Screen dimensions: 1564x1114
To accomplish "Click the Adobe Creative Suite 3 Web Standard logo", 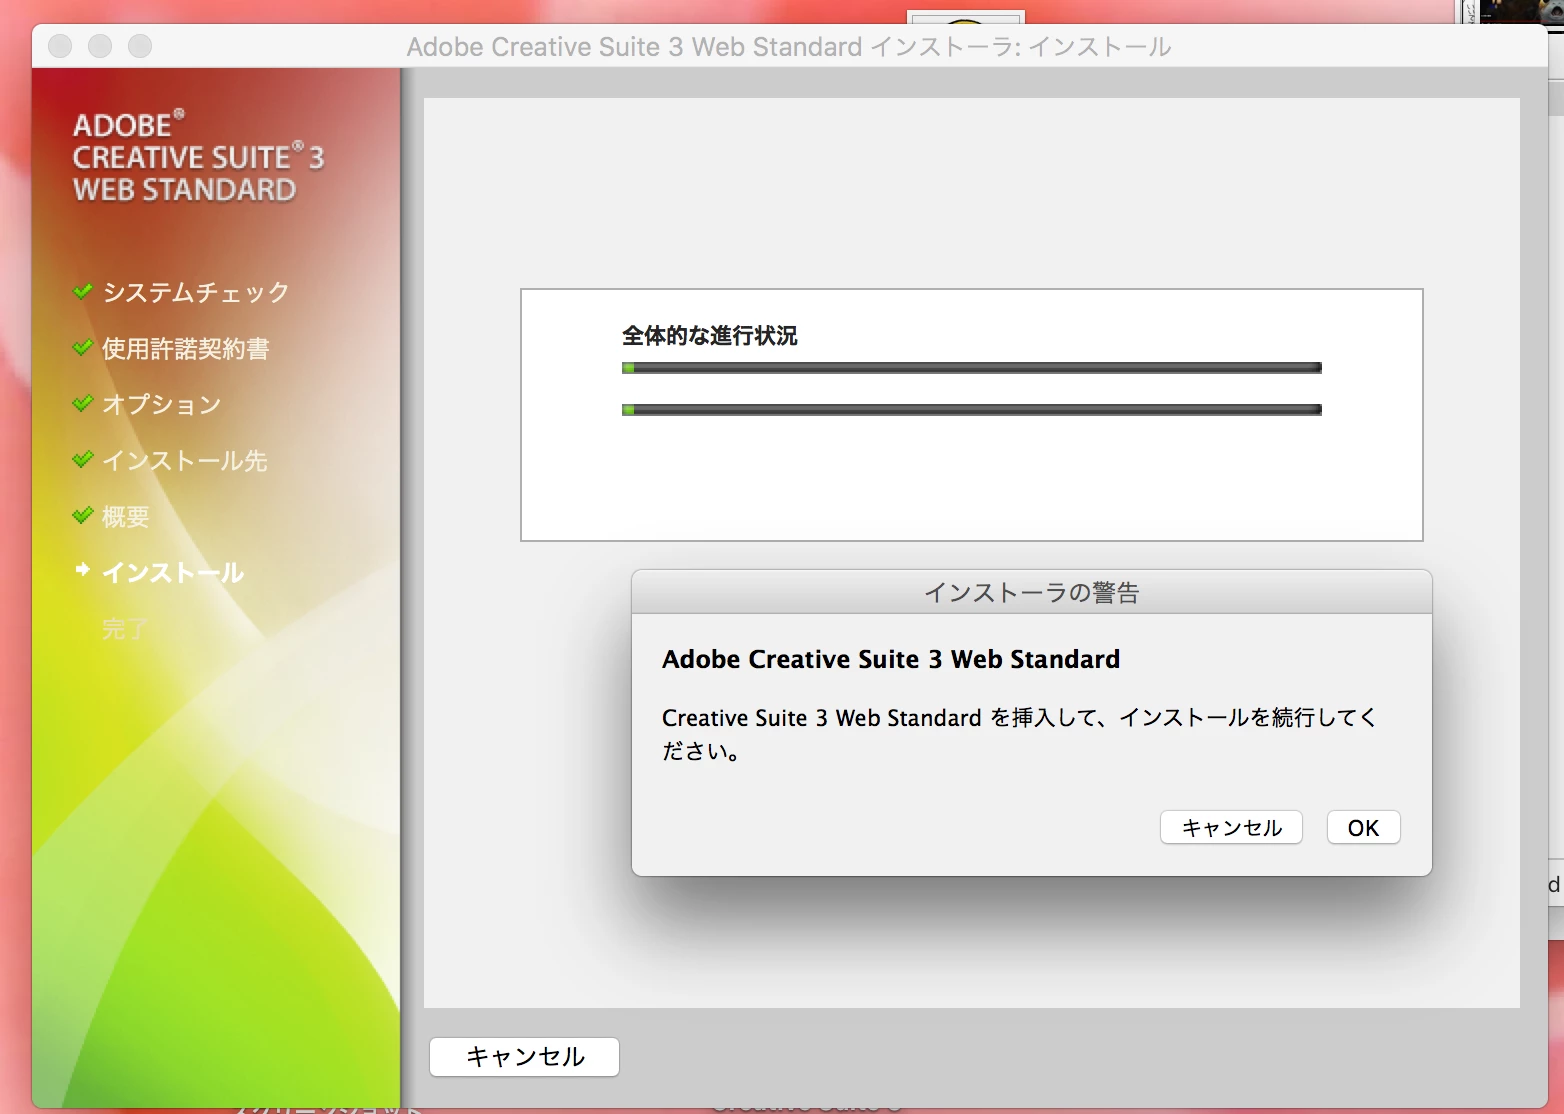I will [198, 157].
